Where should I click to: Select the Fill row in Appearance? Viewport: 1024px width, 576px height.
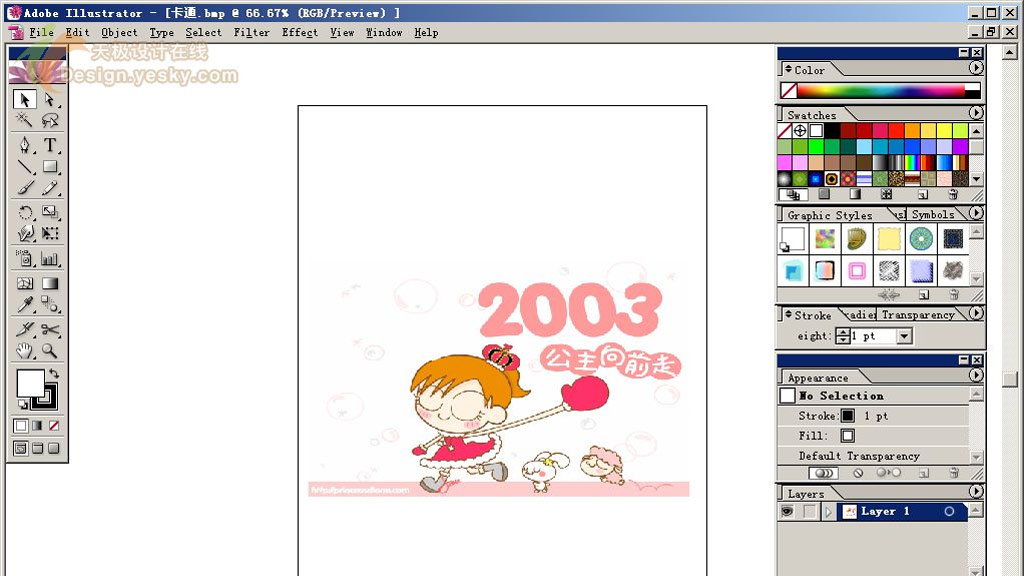click(x=874, y=436)
